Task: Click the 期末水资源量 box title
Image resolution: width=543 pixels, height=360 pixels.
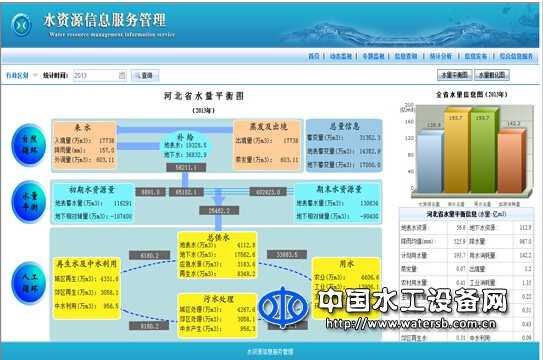Action: coord(339,189)
